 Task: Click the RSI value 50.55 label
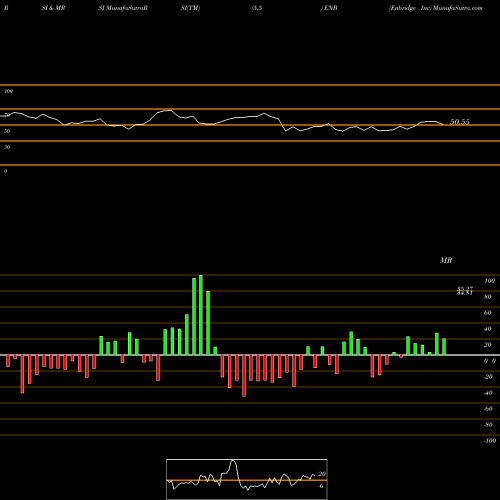tap(460, 122)
